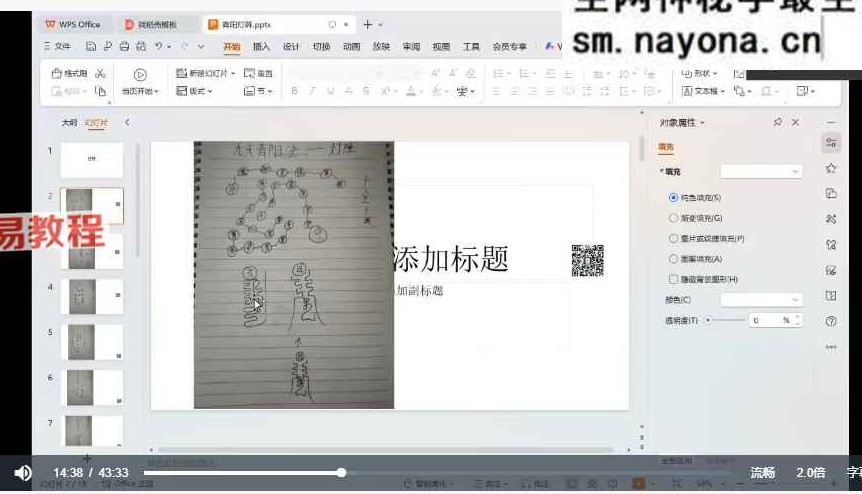Image resolution: width=862 pixels, height=494 pixels.
Task: Click the plus new tab icon
Action: [x=368, y=25]
